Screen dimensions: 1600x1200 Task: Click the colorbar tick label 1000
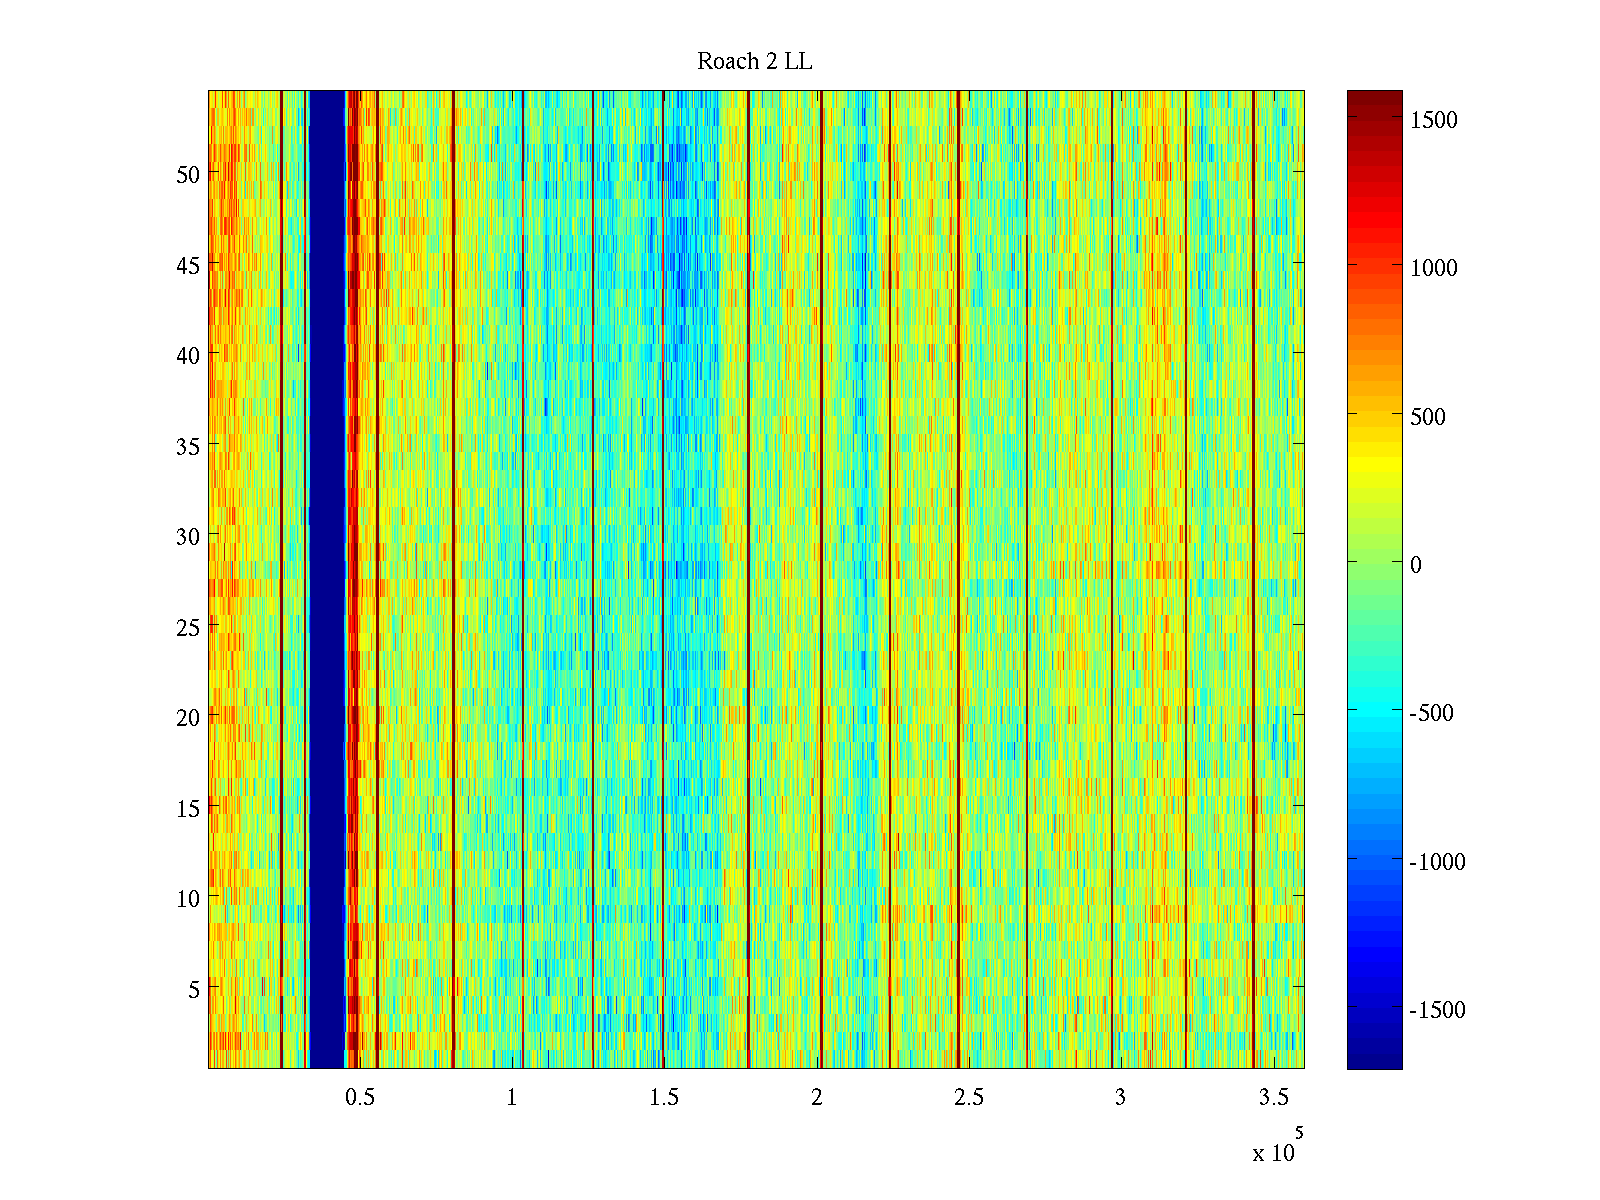[1433, 268]
